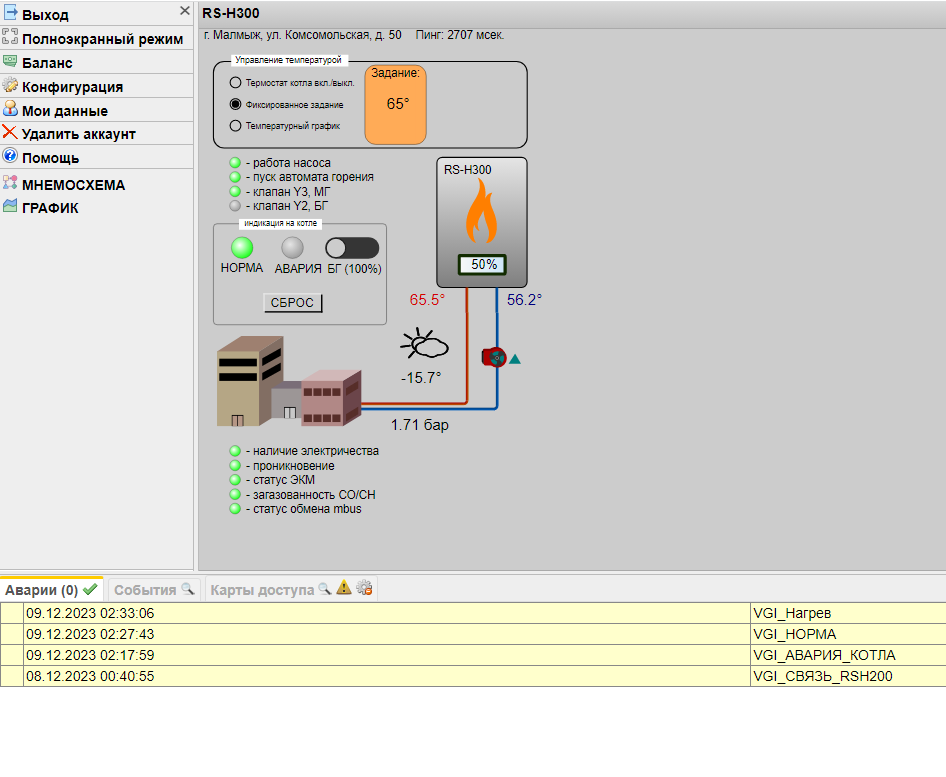Click the grey АВАРИЯ indicator lamp

pyautogui.click(x=293, y=248)
